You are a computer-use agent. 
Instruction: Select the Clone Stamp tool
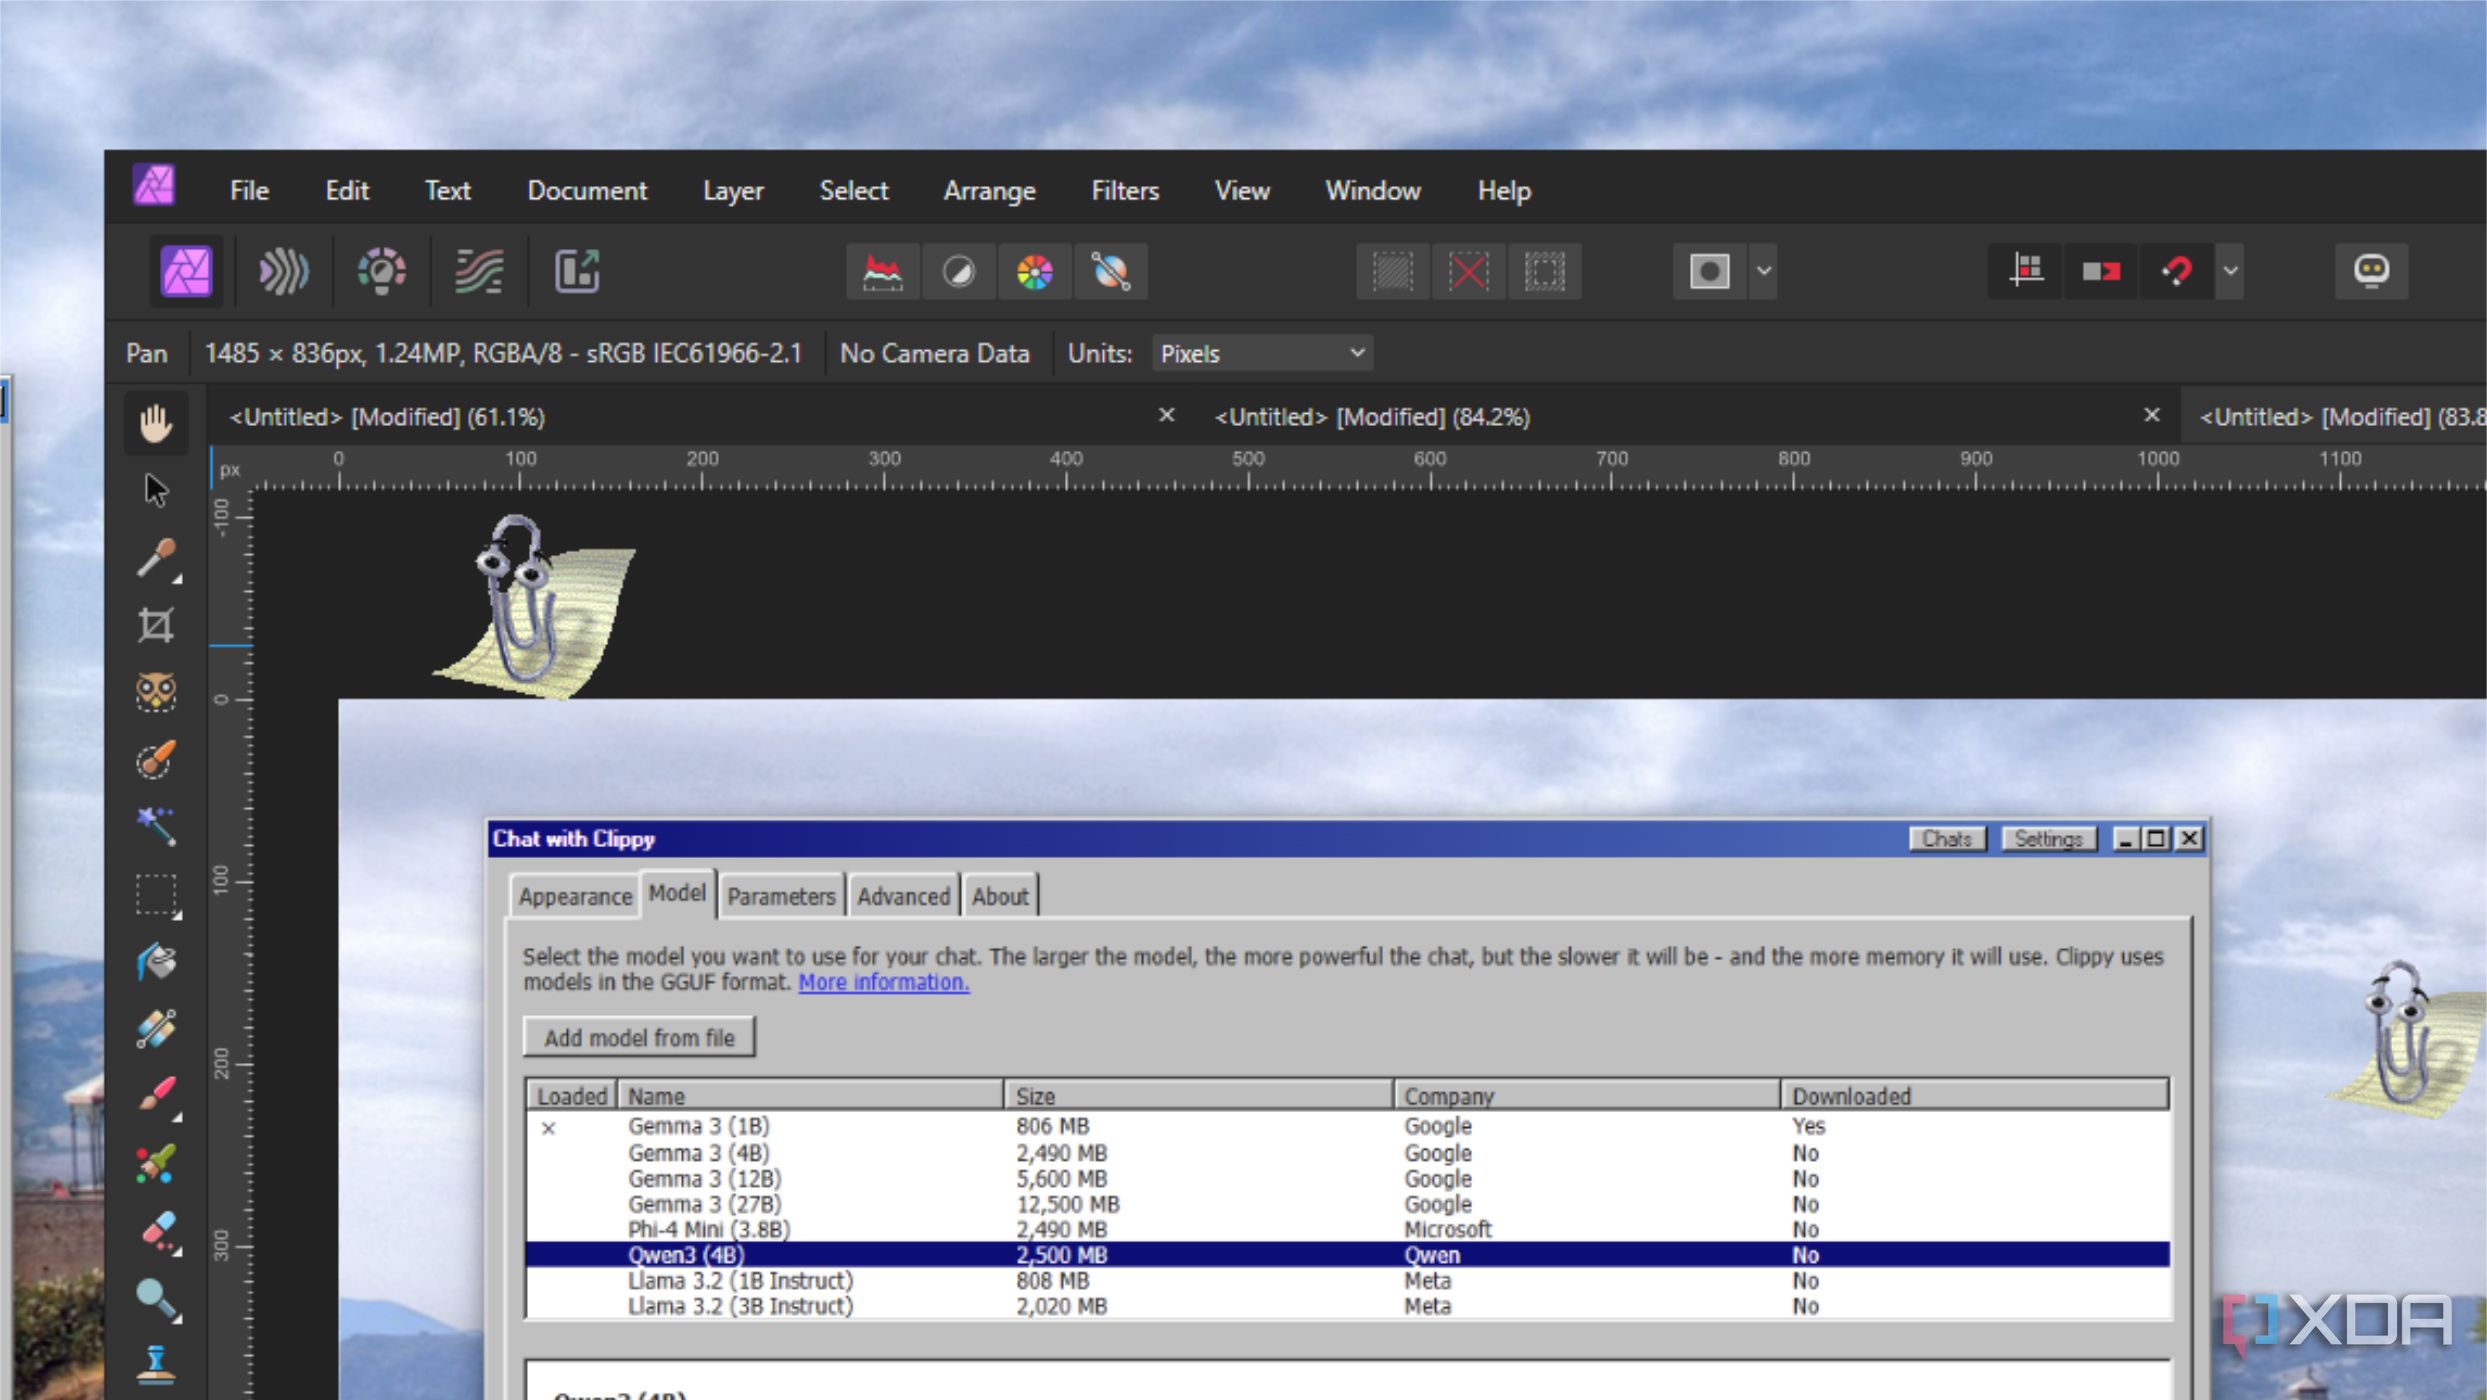[x=155, y=1364]
